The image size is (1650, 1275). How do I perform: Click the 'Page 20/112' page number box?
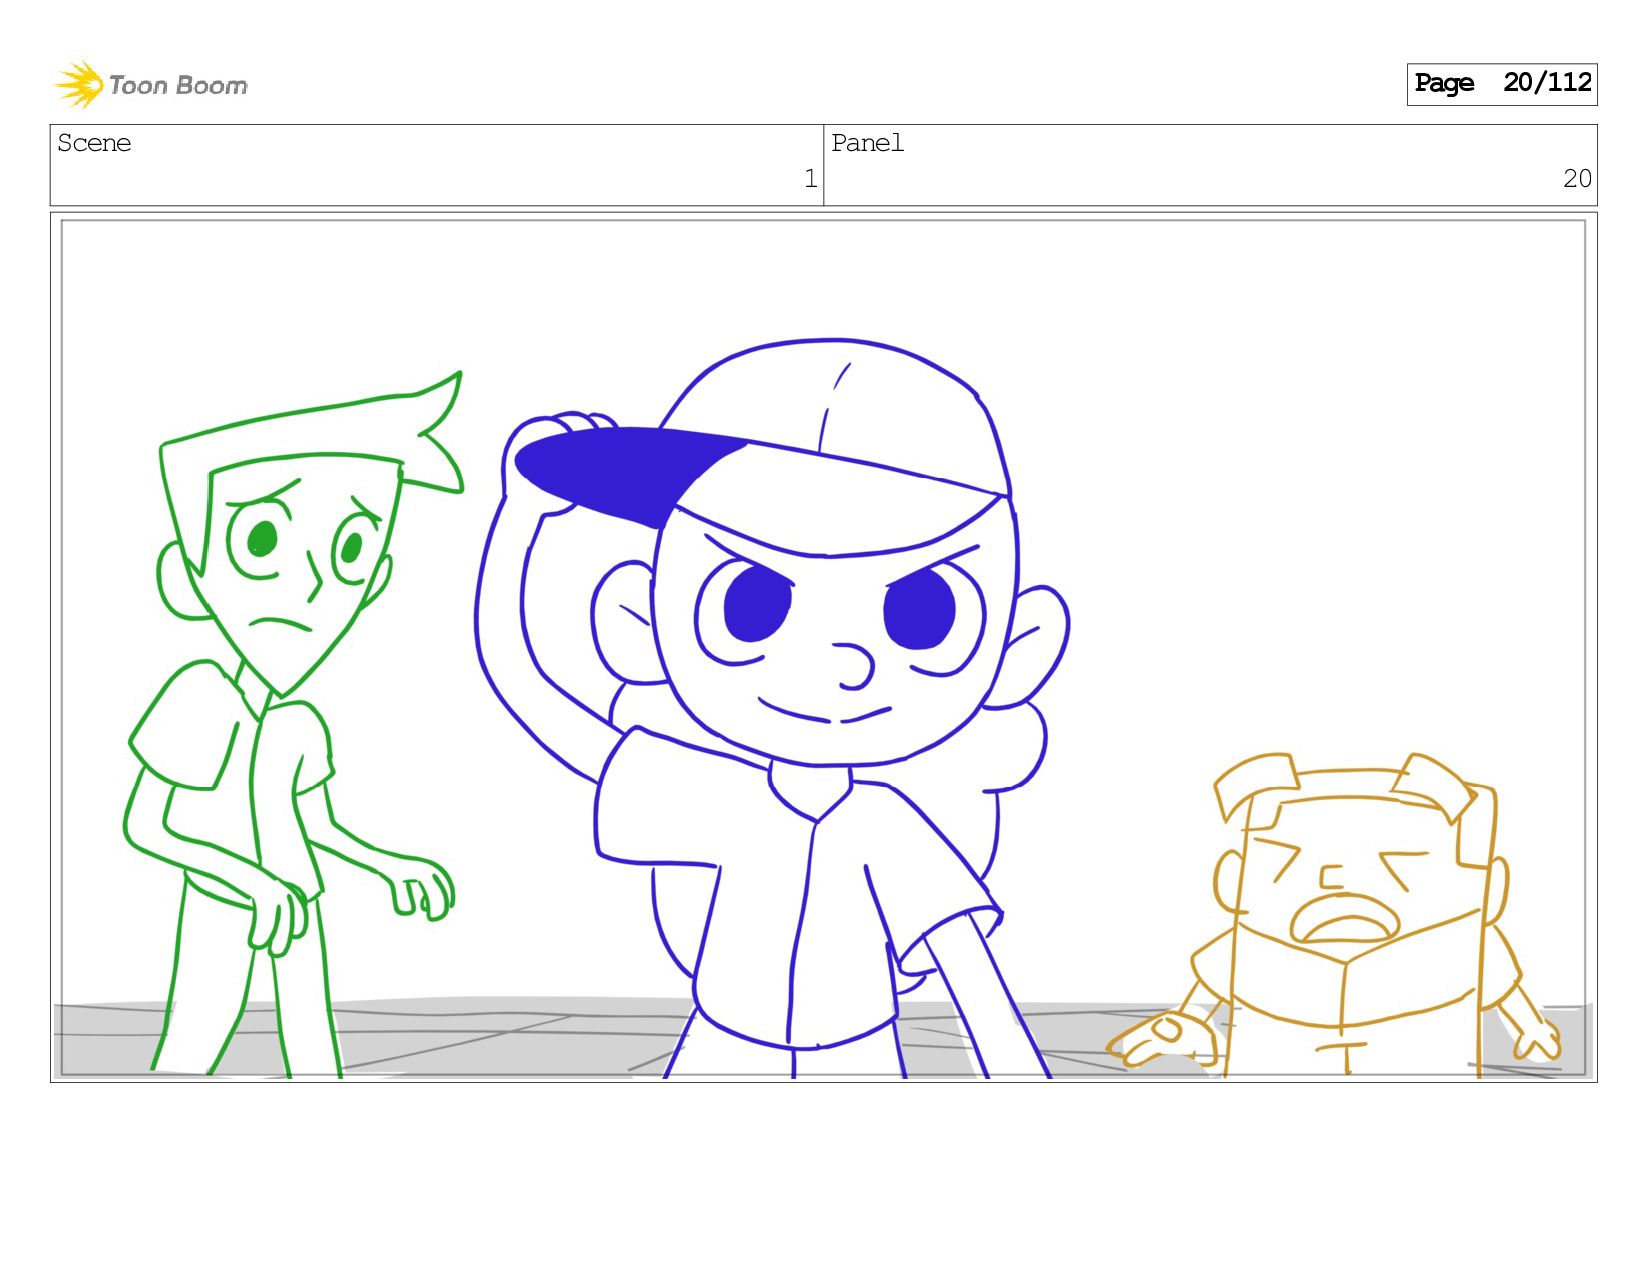click(1501, 84)
